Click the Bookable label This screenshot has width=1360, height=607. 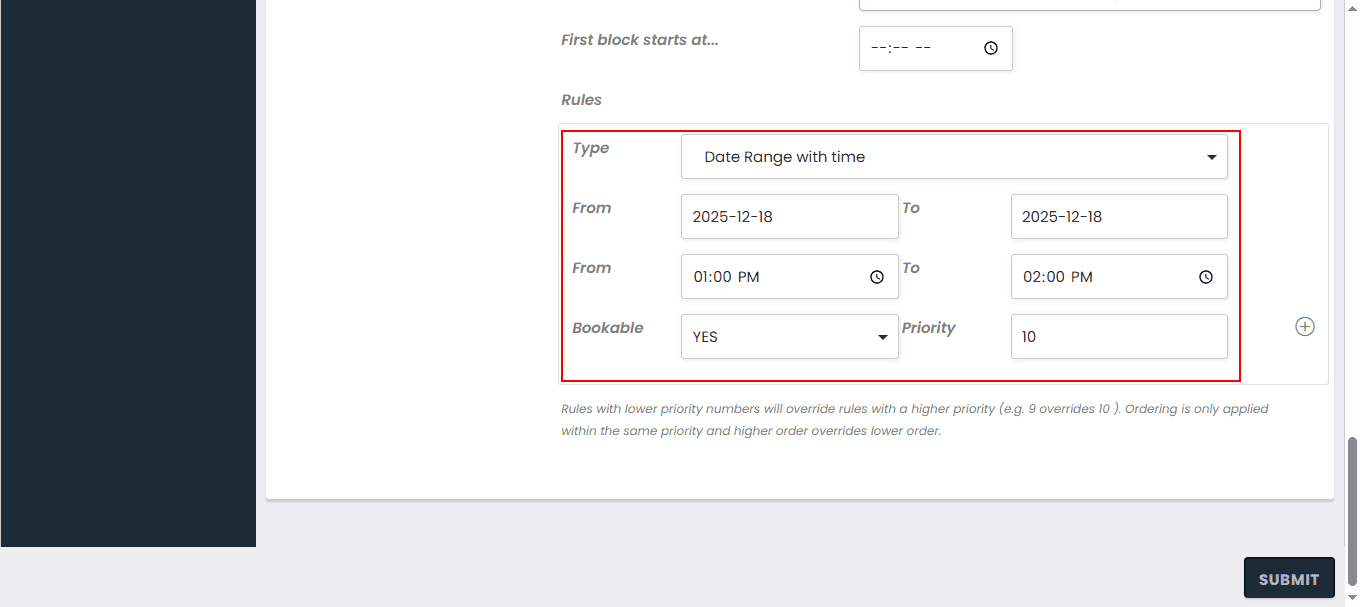(x=608, y=328)
